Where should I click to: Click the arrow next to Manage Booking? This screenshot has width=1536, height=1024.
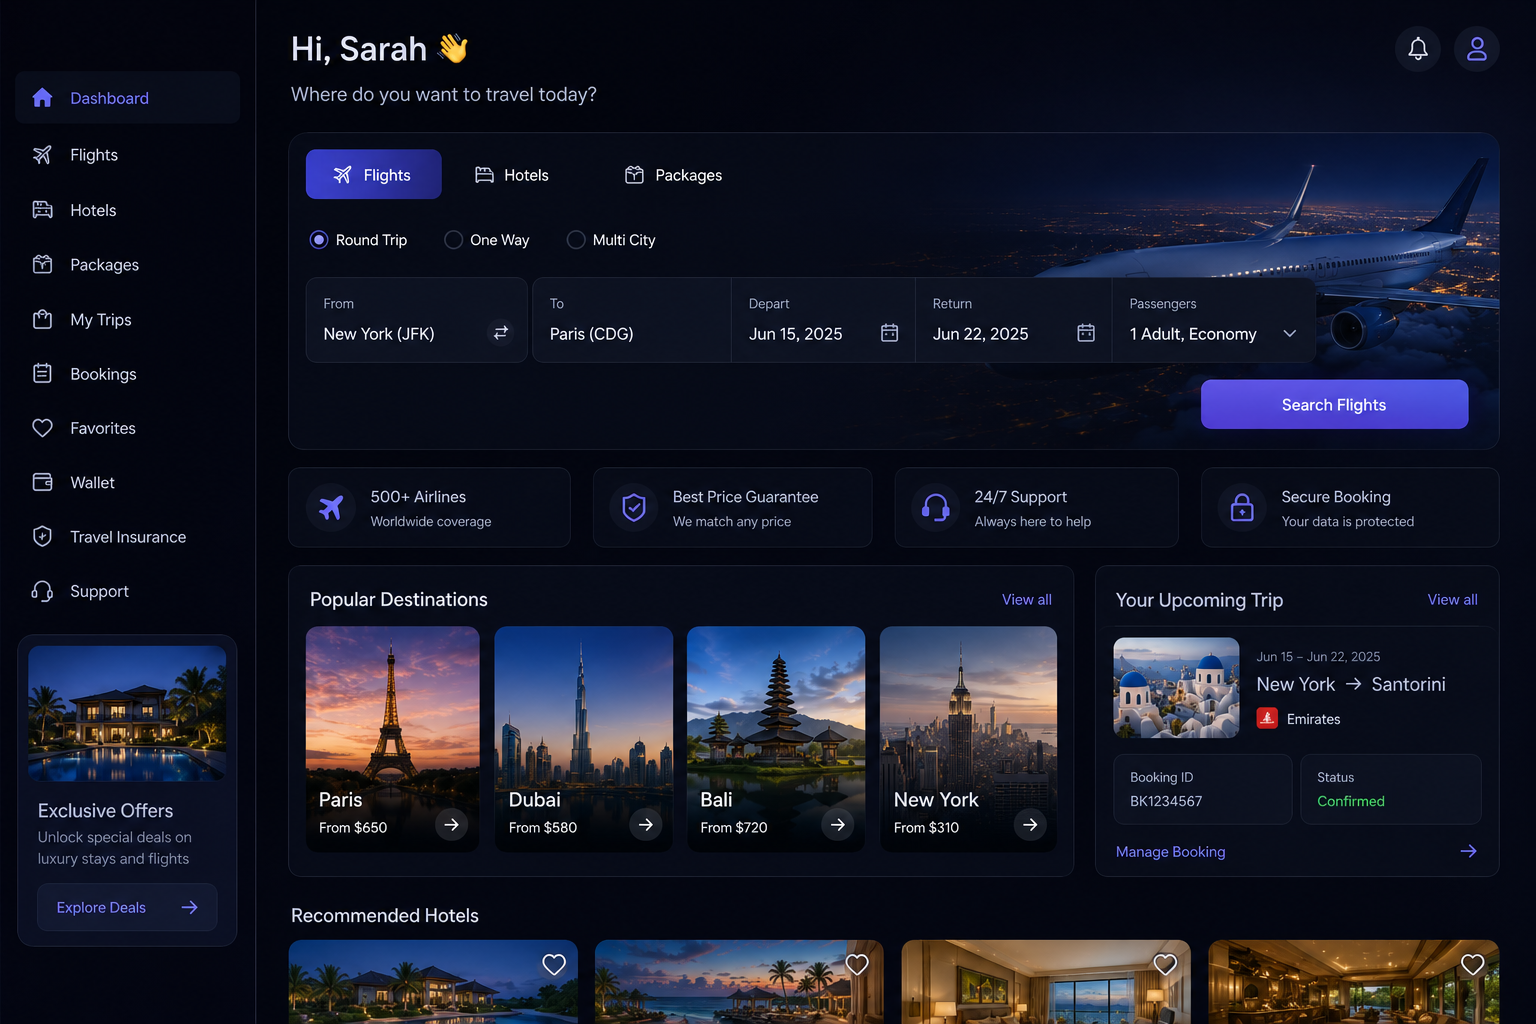(x=1468, y=851)
